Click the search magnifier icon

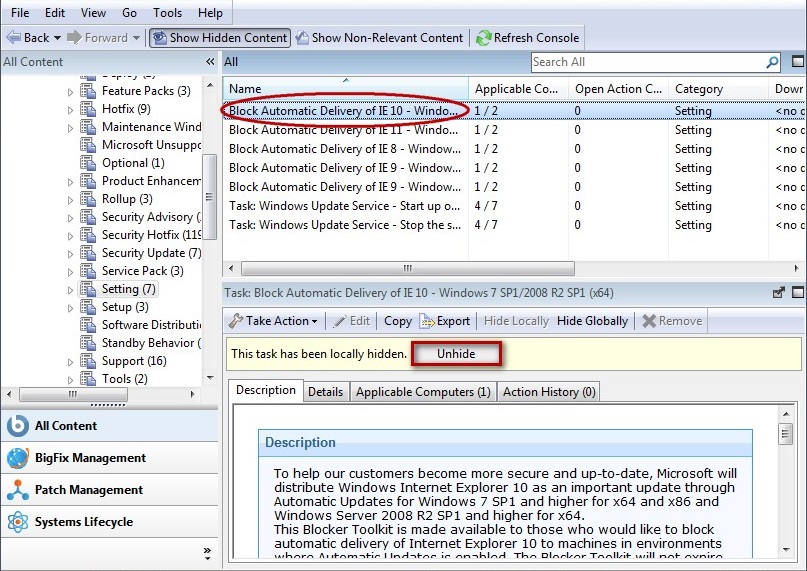772,62
